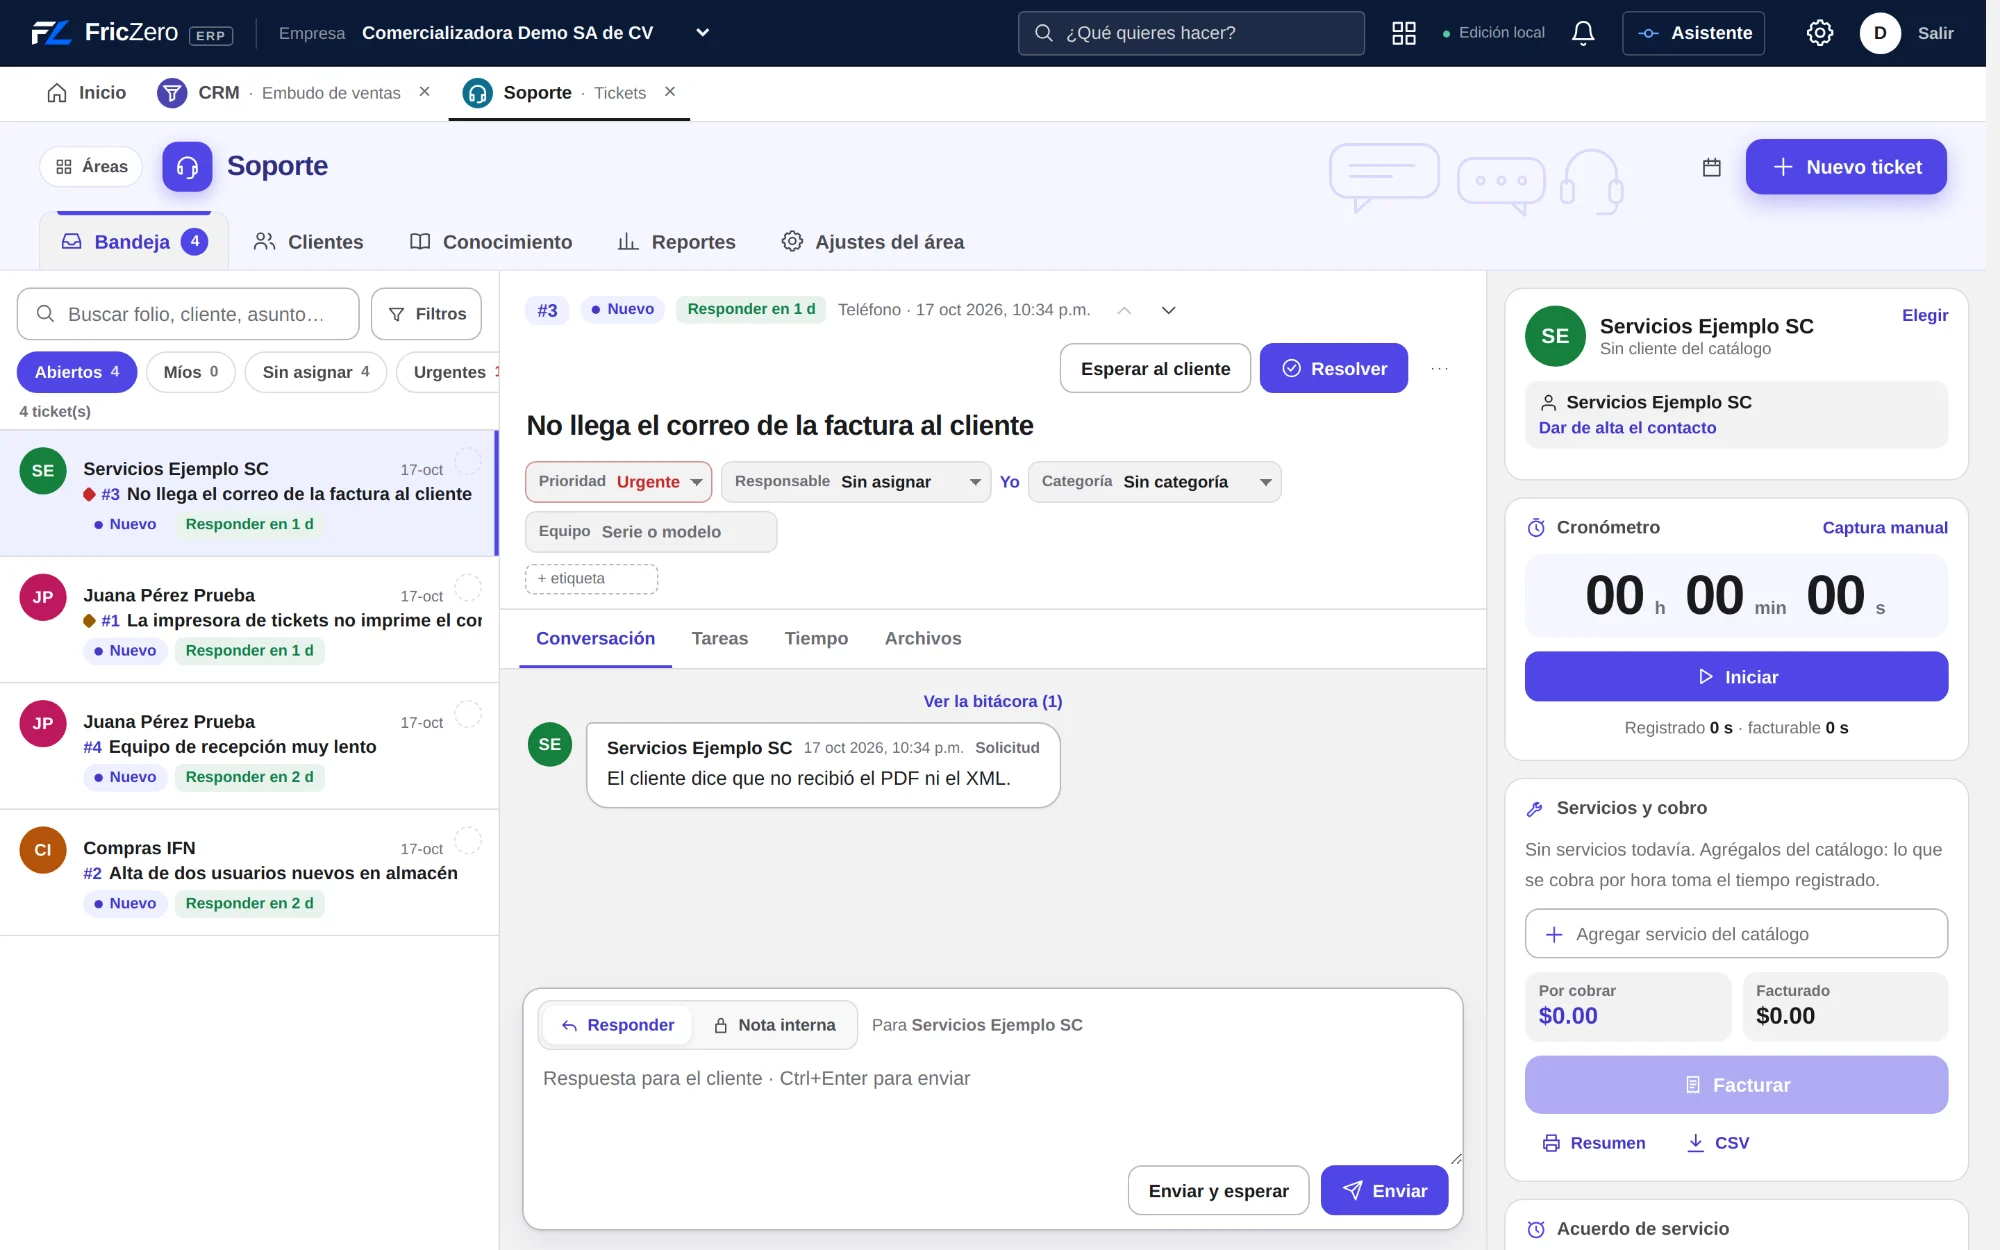2000x1250 pixels.
Task: Open settings gear in top bar
Action: click(1820, 33)
